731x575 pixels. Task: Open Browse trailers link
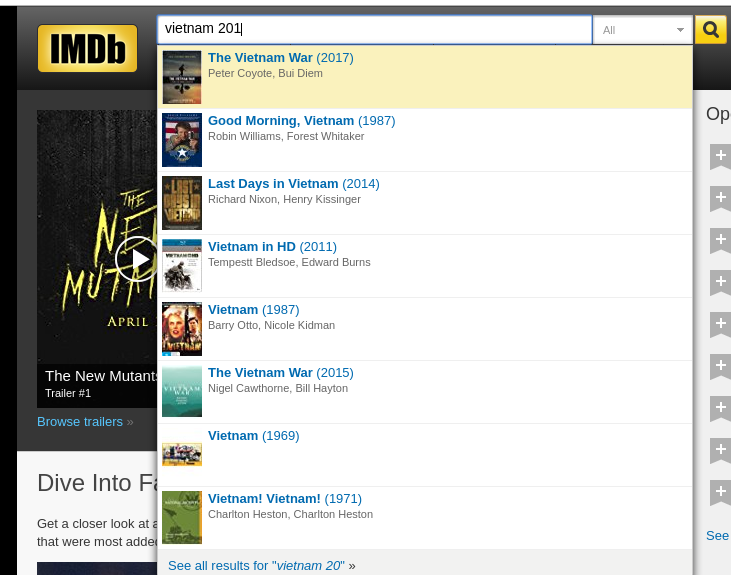(x=85, y=422)
